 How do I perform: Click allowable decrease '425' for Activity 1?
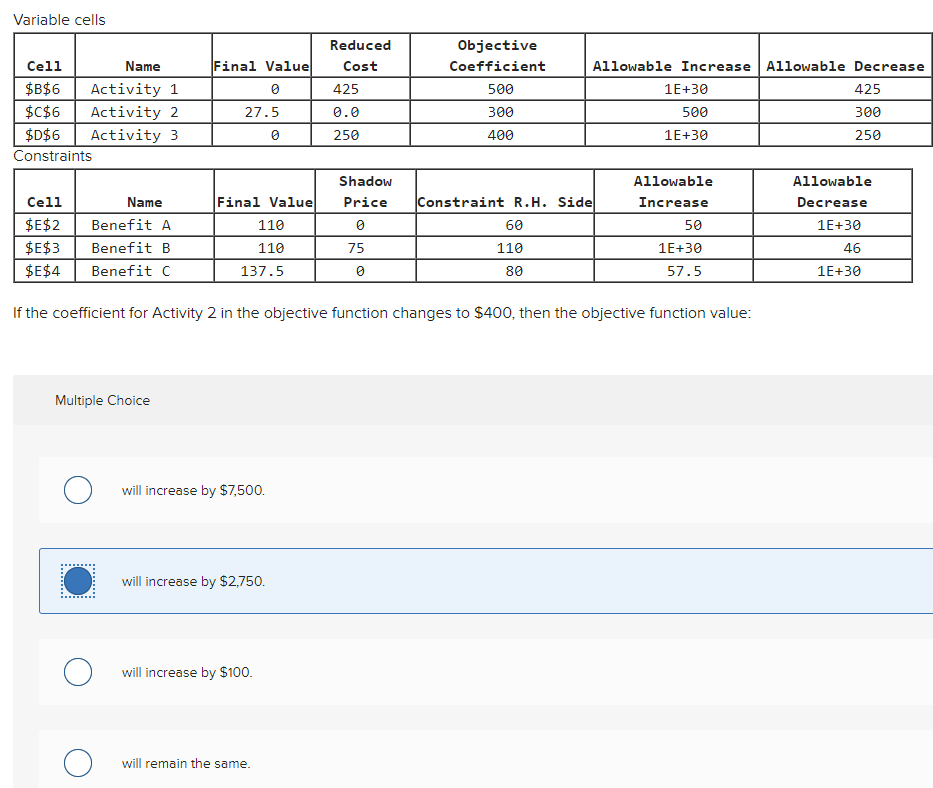[x=868, y=89]
